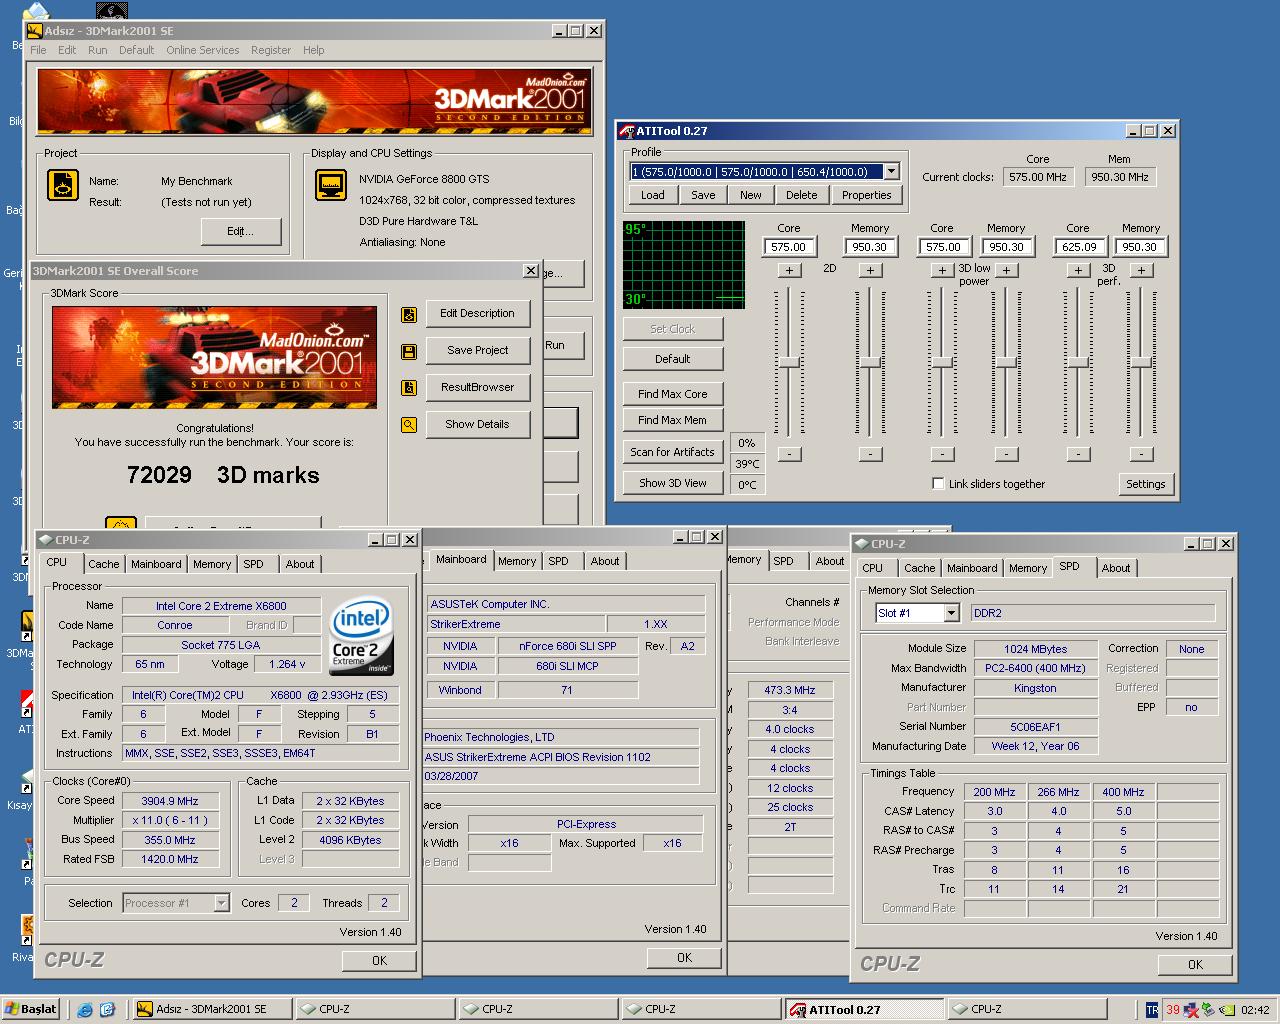Open the Processor #1 selection dropdown
The height and width of the screenshot is (1024, 1280).
coord(221,903)
